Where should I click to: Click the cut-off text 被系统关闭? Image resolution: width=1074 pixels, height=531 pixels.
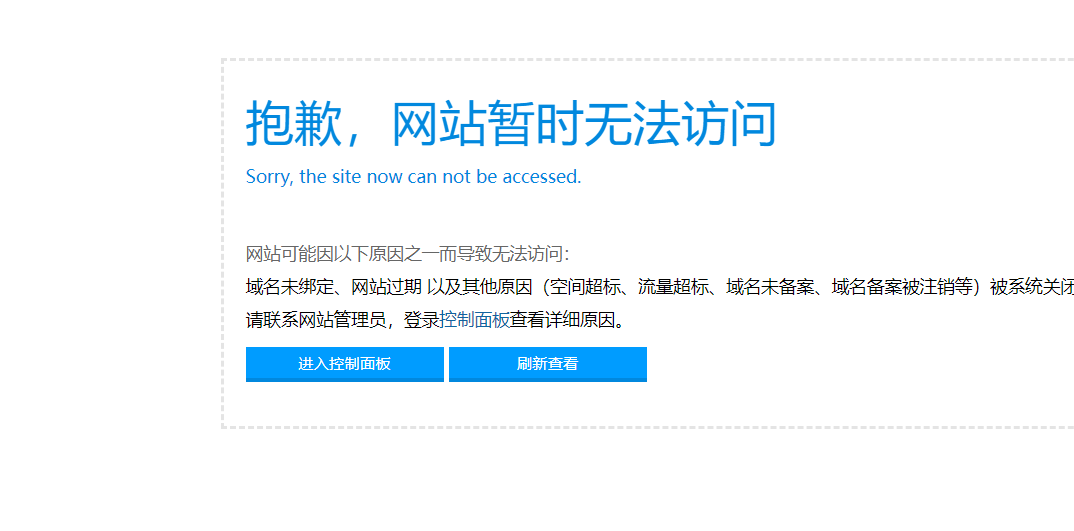[x=1032, y=287]
